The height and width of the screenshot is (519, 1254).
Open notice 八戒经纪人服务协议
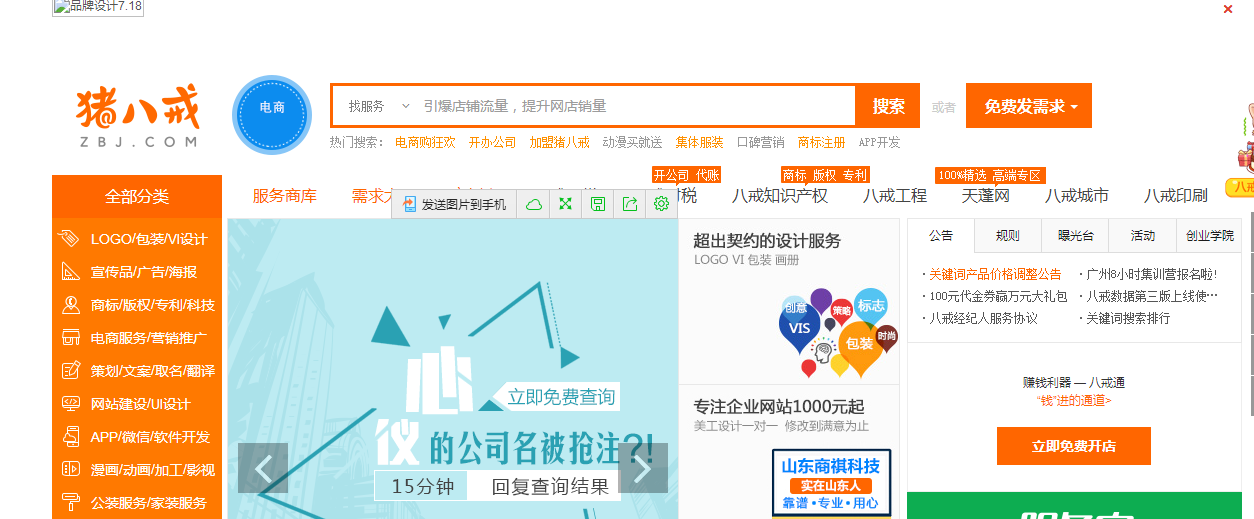pos(983,318)
